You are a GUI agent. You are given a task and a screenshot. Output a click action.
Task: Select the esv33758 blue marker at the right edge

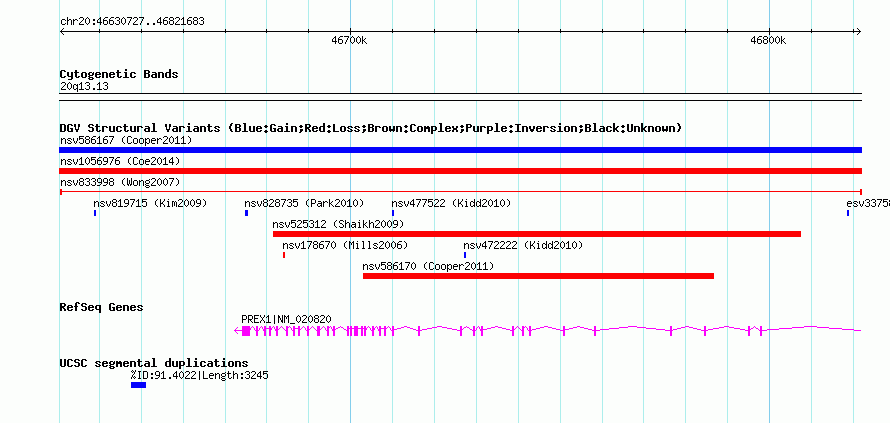848,213
